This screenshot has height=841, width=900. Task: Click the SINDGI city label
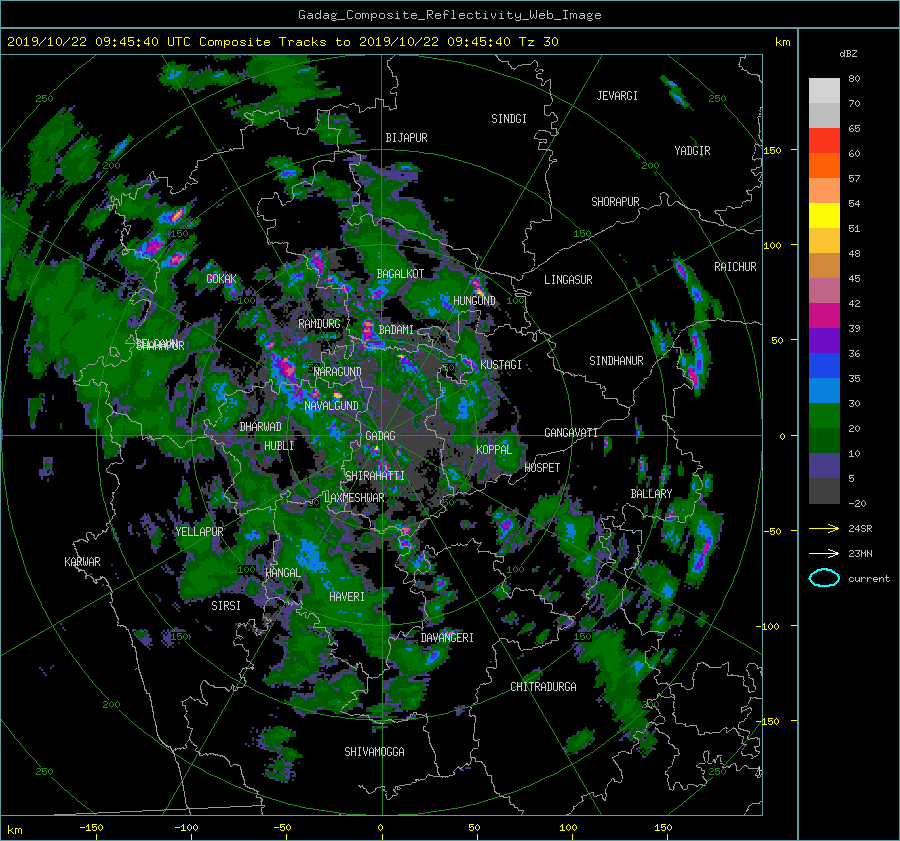[509, 119]
